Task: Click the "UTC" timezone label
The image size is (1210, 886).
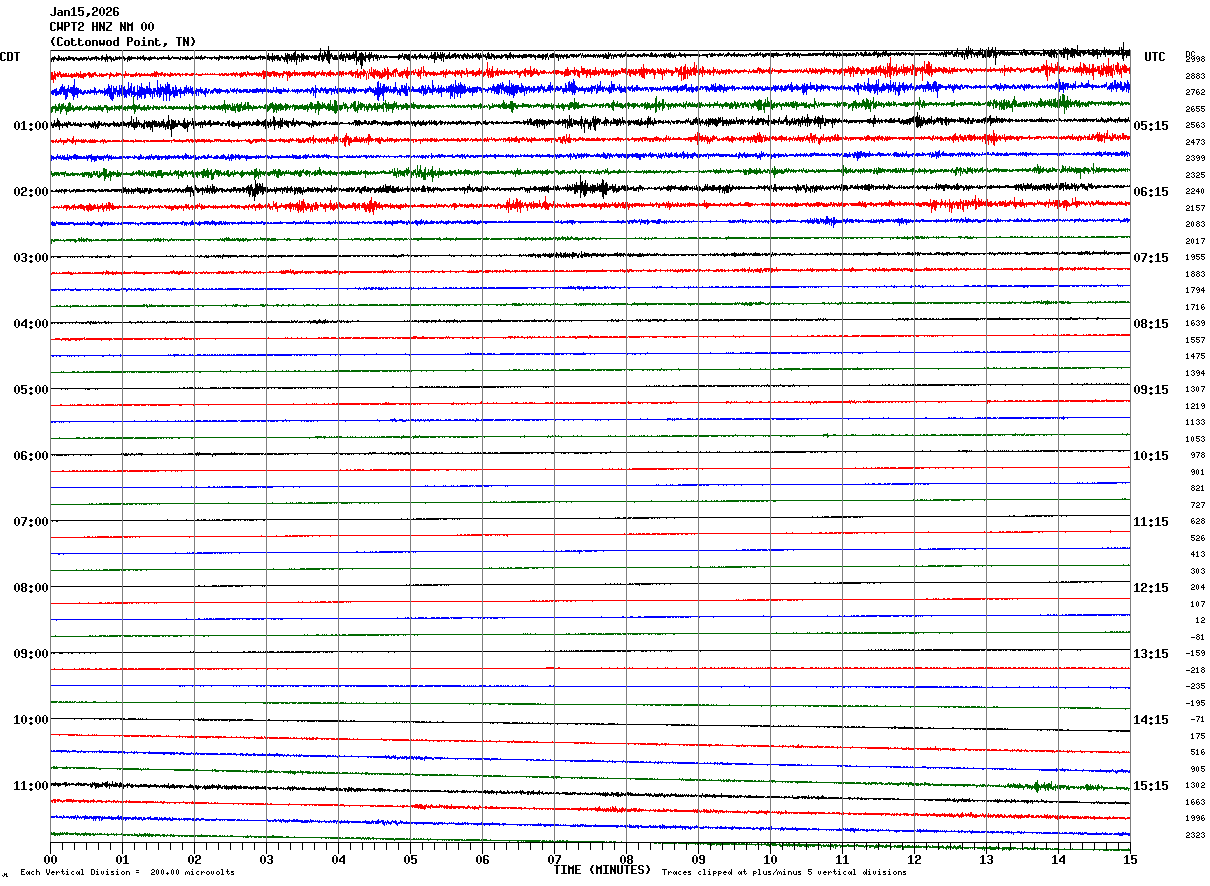Action: (x=1155, y=57)
